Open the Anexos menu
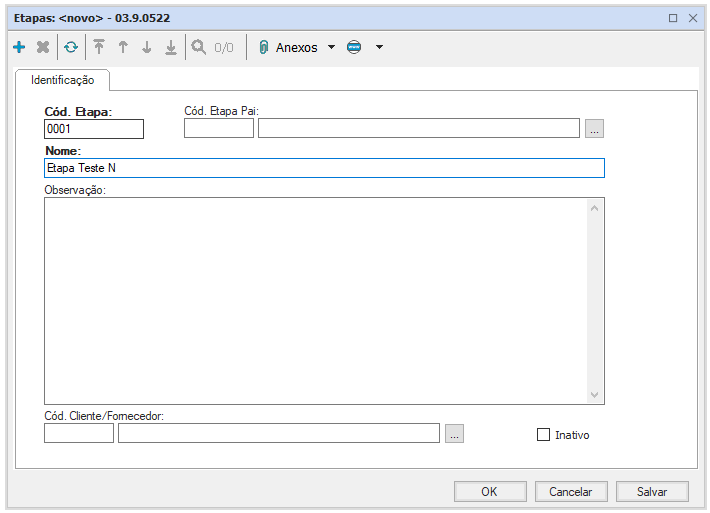Screen dimensions: 710x513 (x=288, y=47)
